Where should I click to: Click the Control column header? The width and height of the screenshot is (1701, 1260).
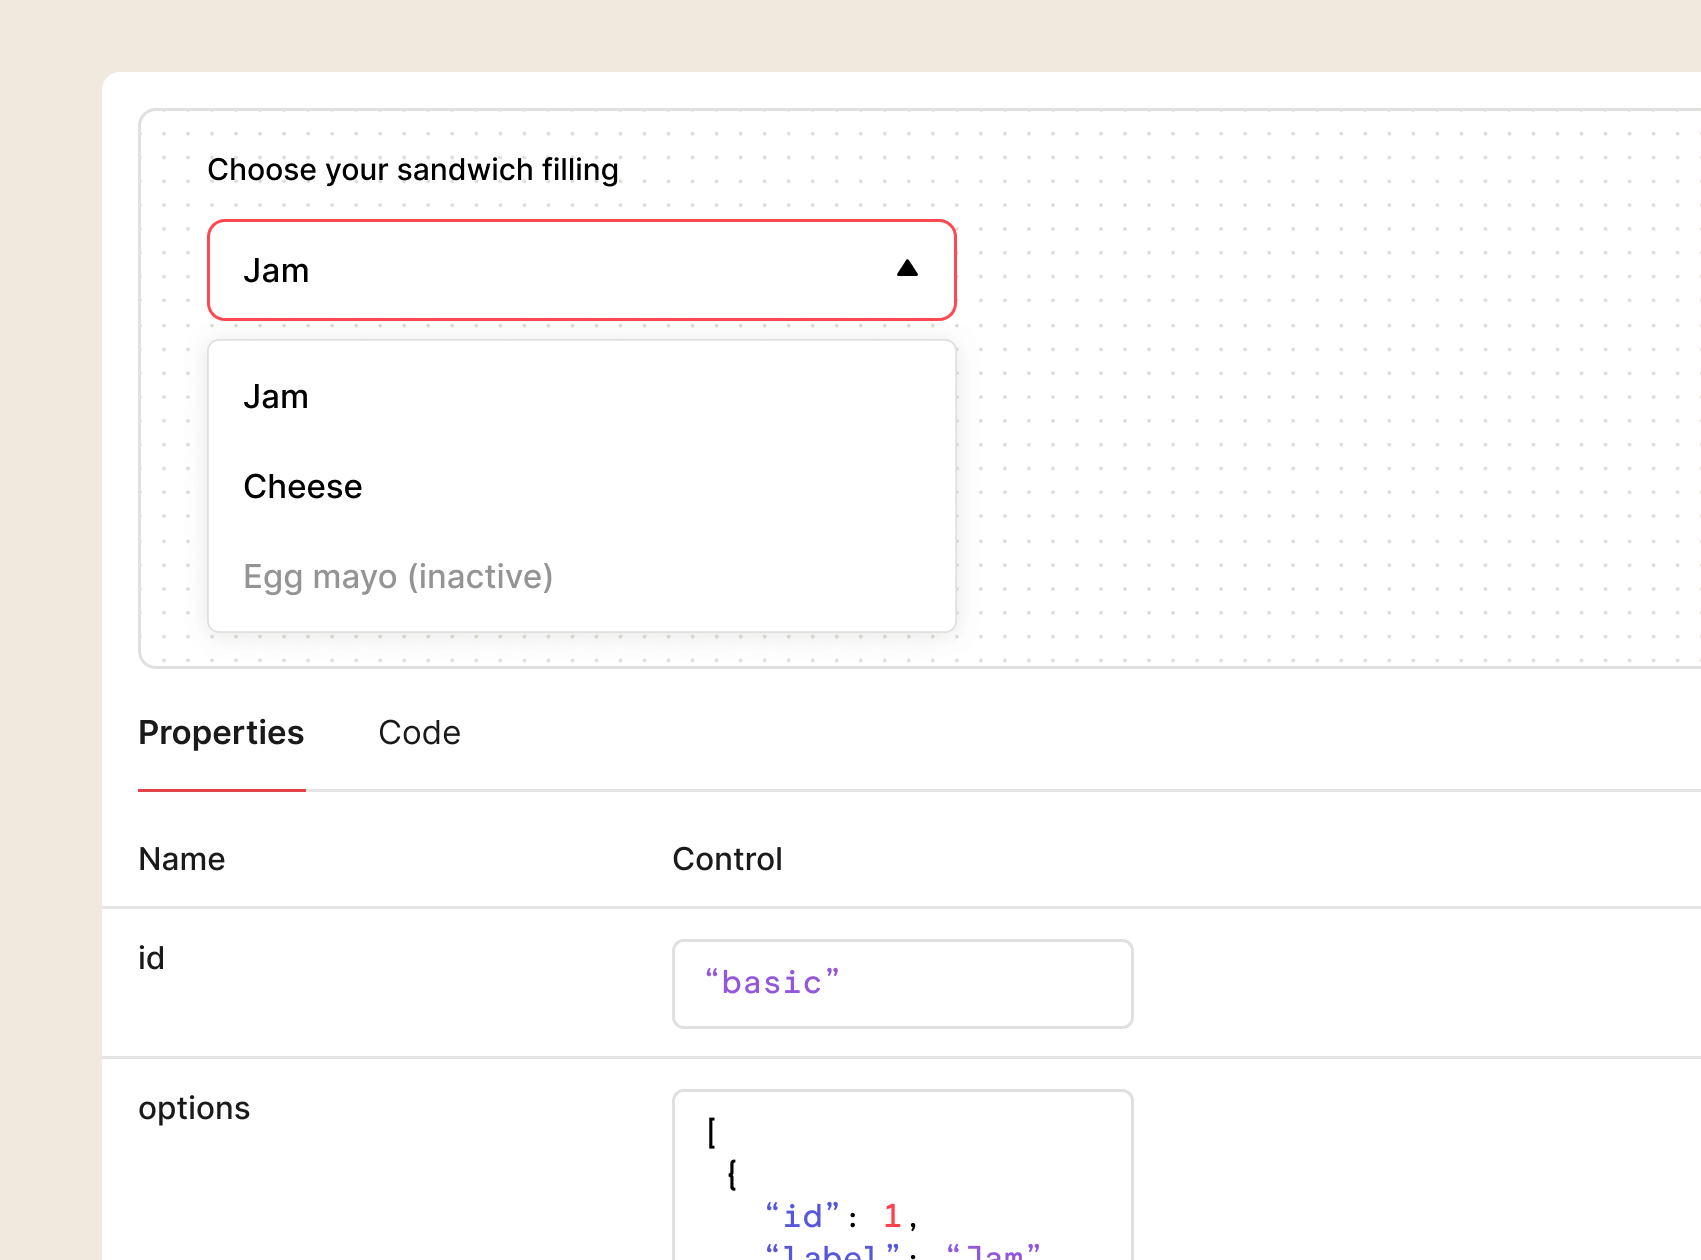click(x=727, y=859)
